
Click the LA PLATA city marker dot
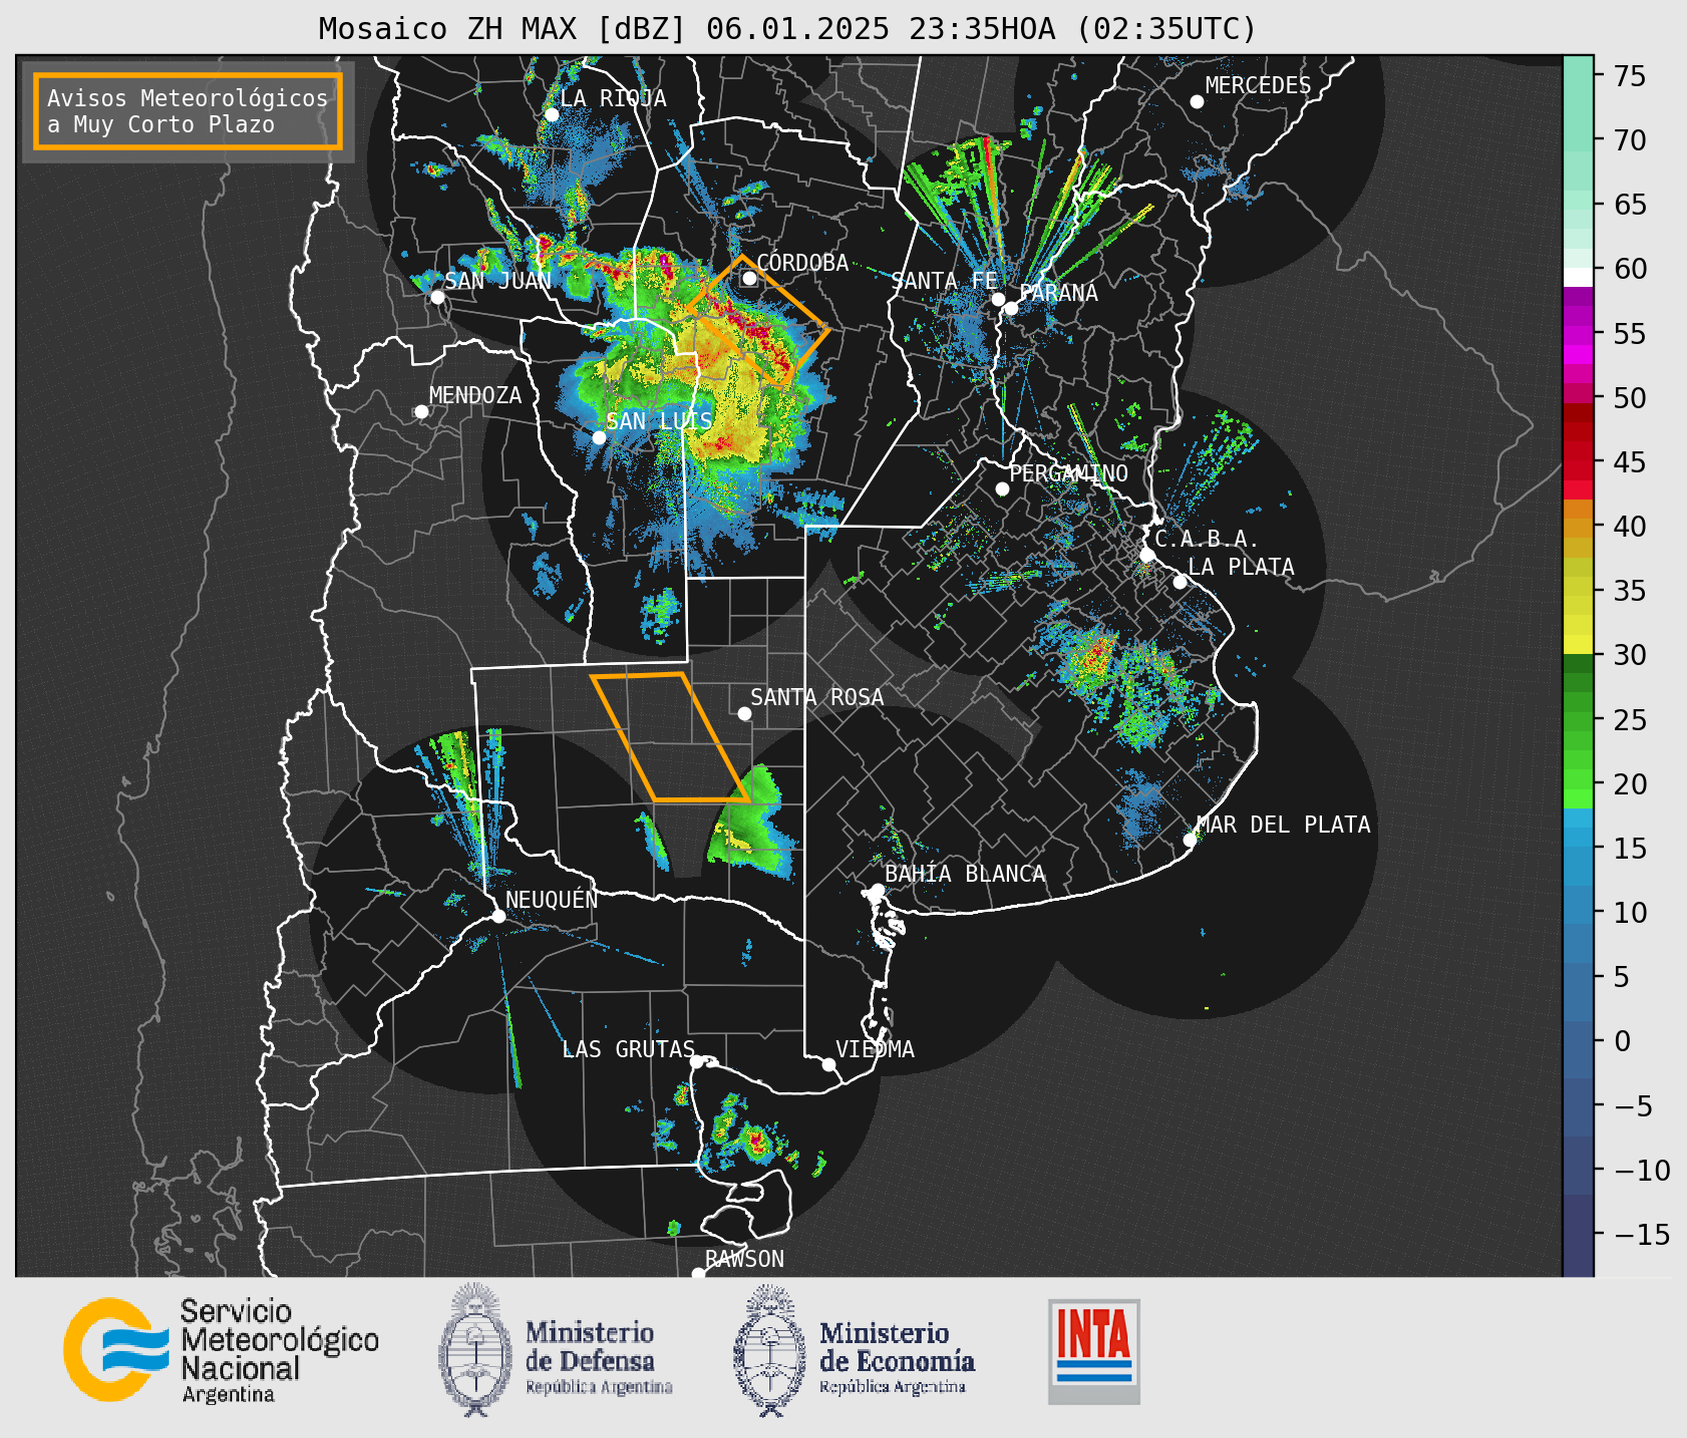click(1180, 582)
